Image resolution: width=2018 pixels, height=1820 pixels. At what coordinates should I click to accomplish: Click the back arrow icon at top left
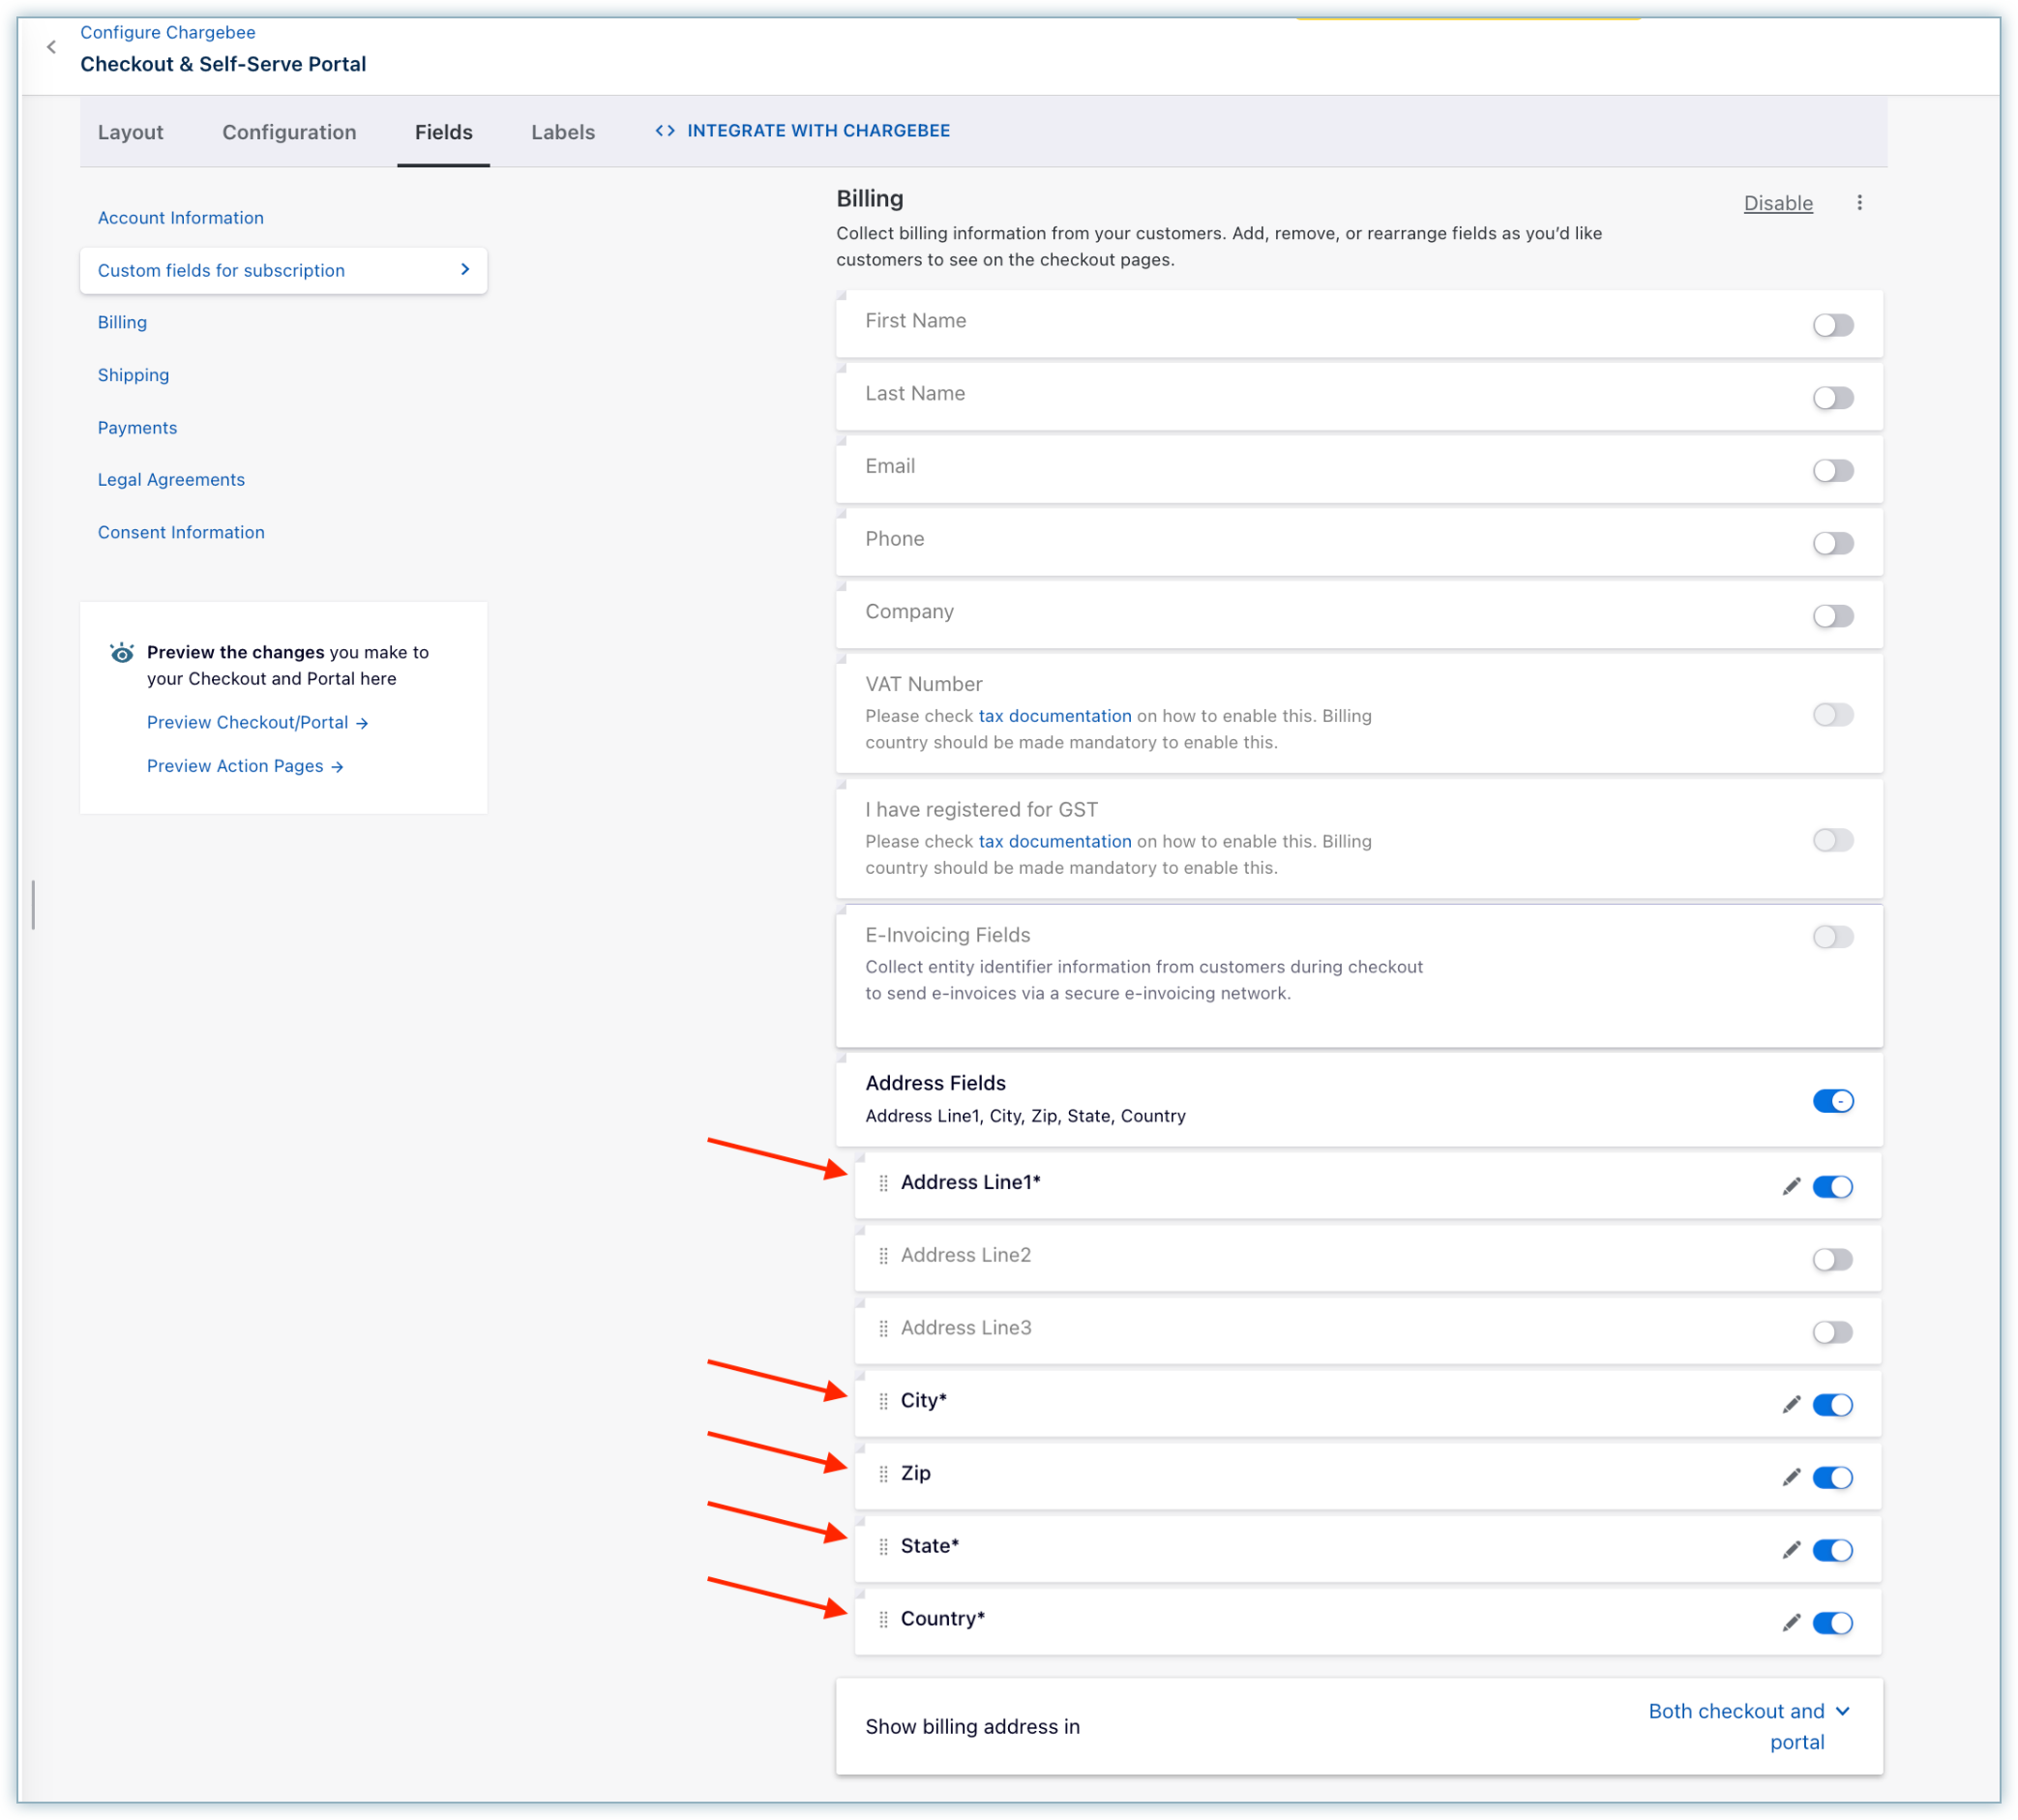pyautogui.click(x=51, y=47)
